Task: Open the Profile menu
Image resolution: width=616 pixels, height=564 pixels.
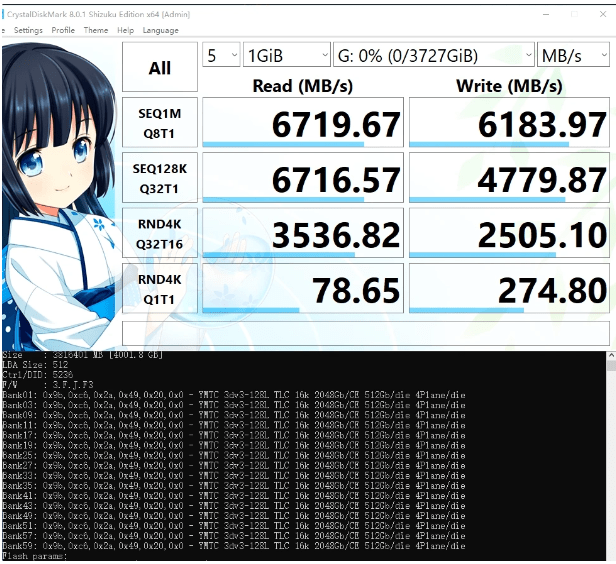Action: (x=63, y=30)
